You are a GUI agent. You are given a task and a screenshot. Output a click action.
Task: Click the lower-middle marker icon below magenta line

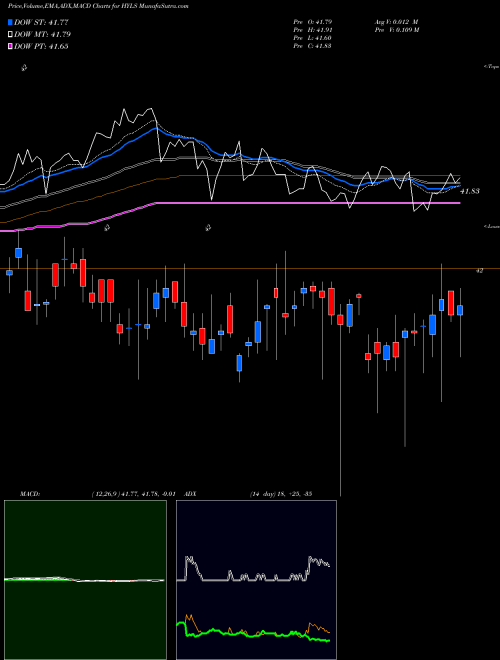(208, 228)
